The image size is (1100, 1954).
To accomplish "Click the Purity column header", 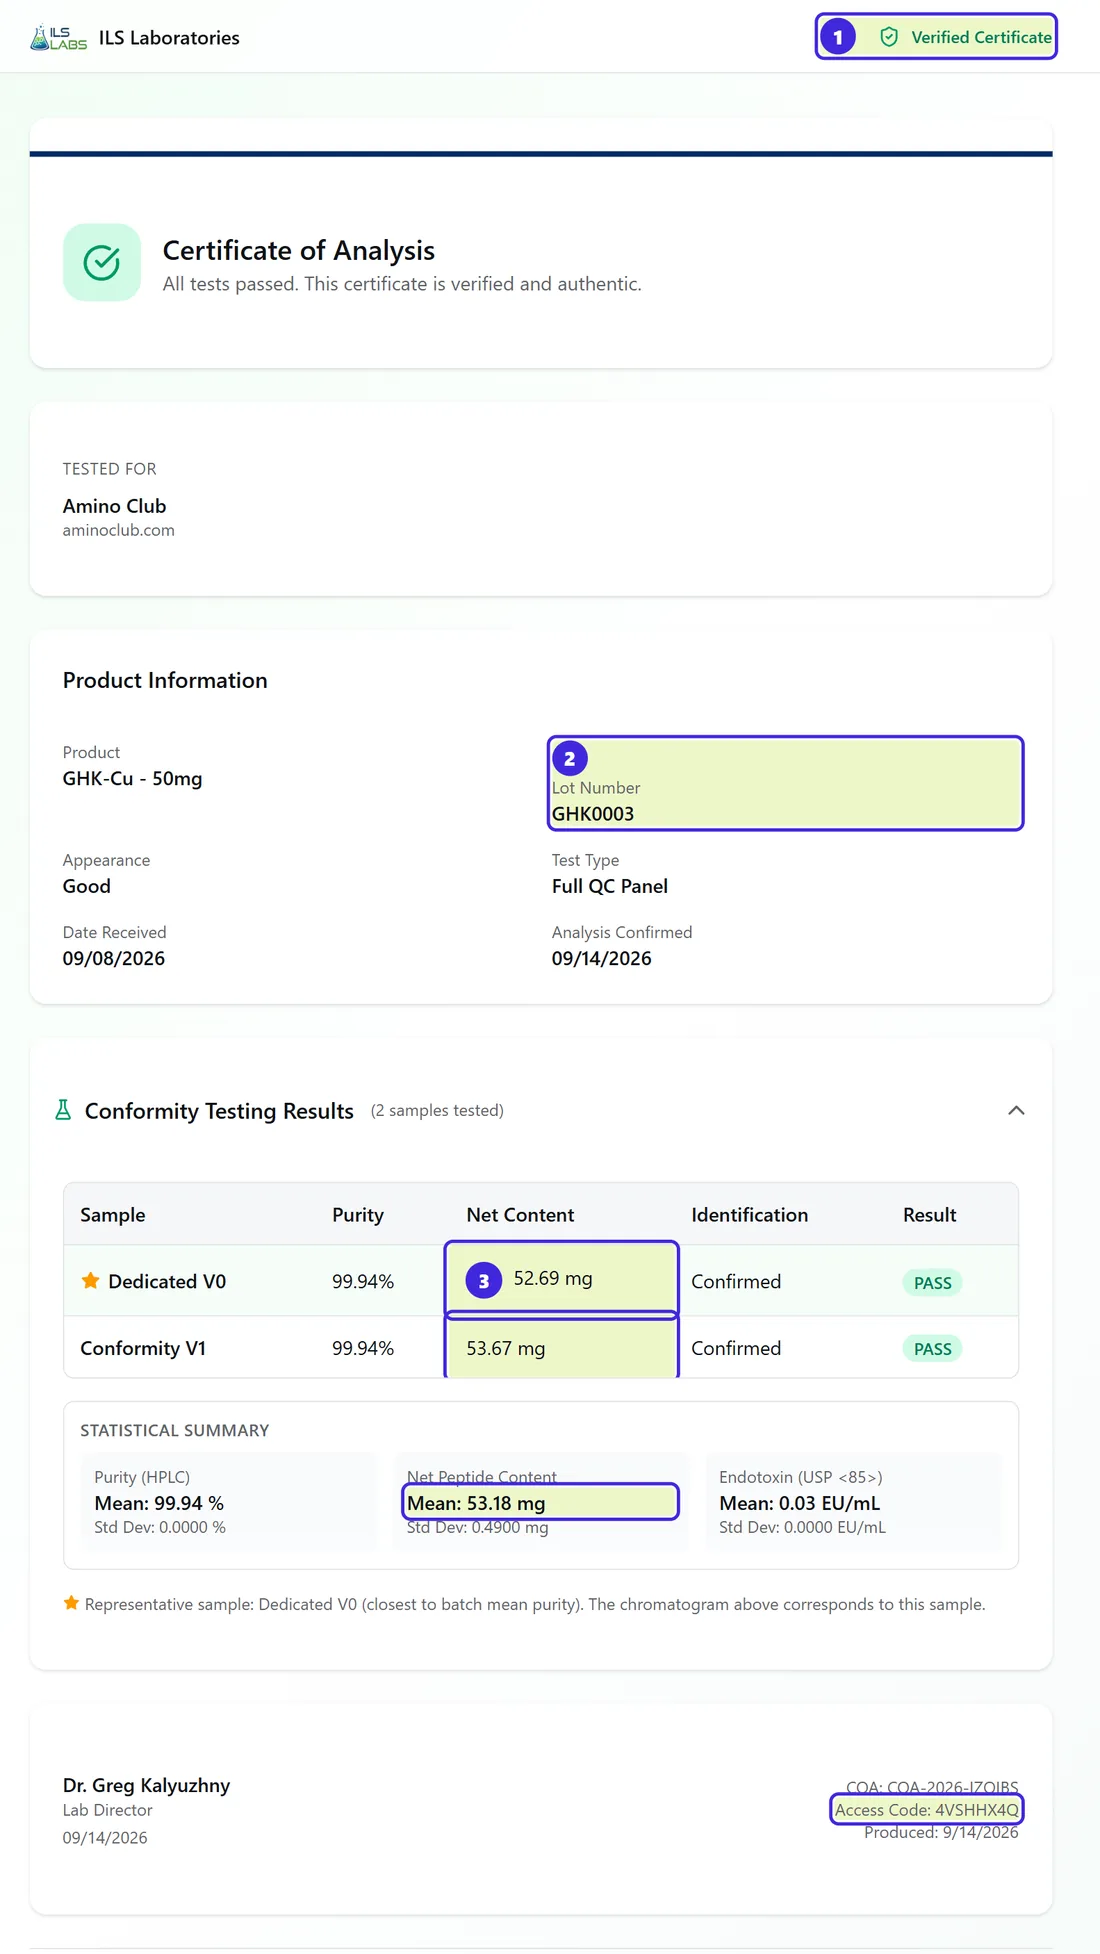I will coord(358,1215).
